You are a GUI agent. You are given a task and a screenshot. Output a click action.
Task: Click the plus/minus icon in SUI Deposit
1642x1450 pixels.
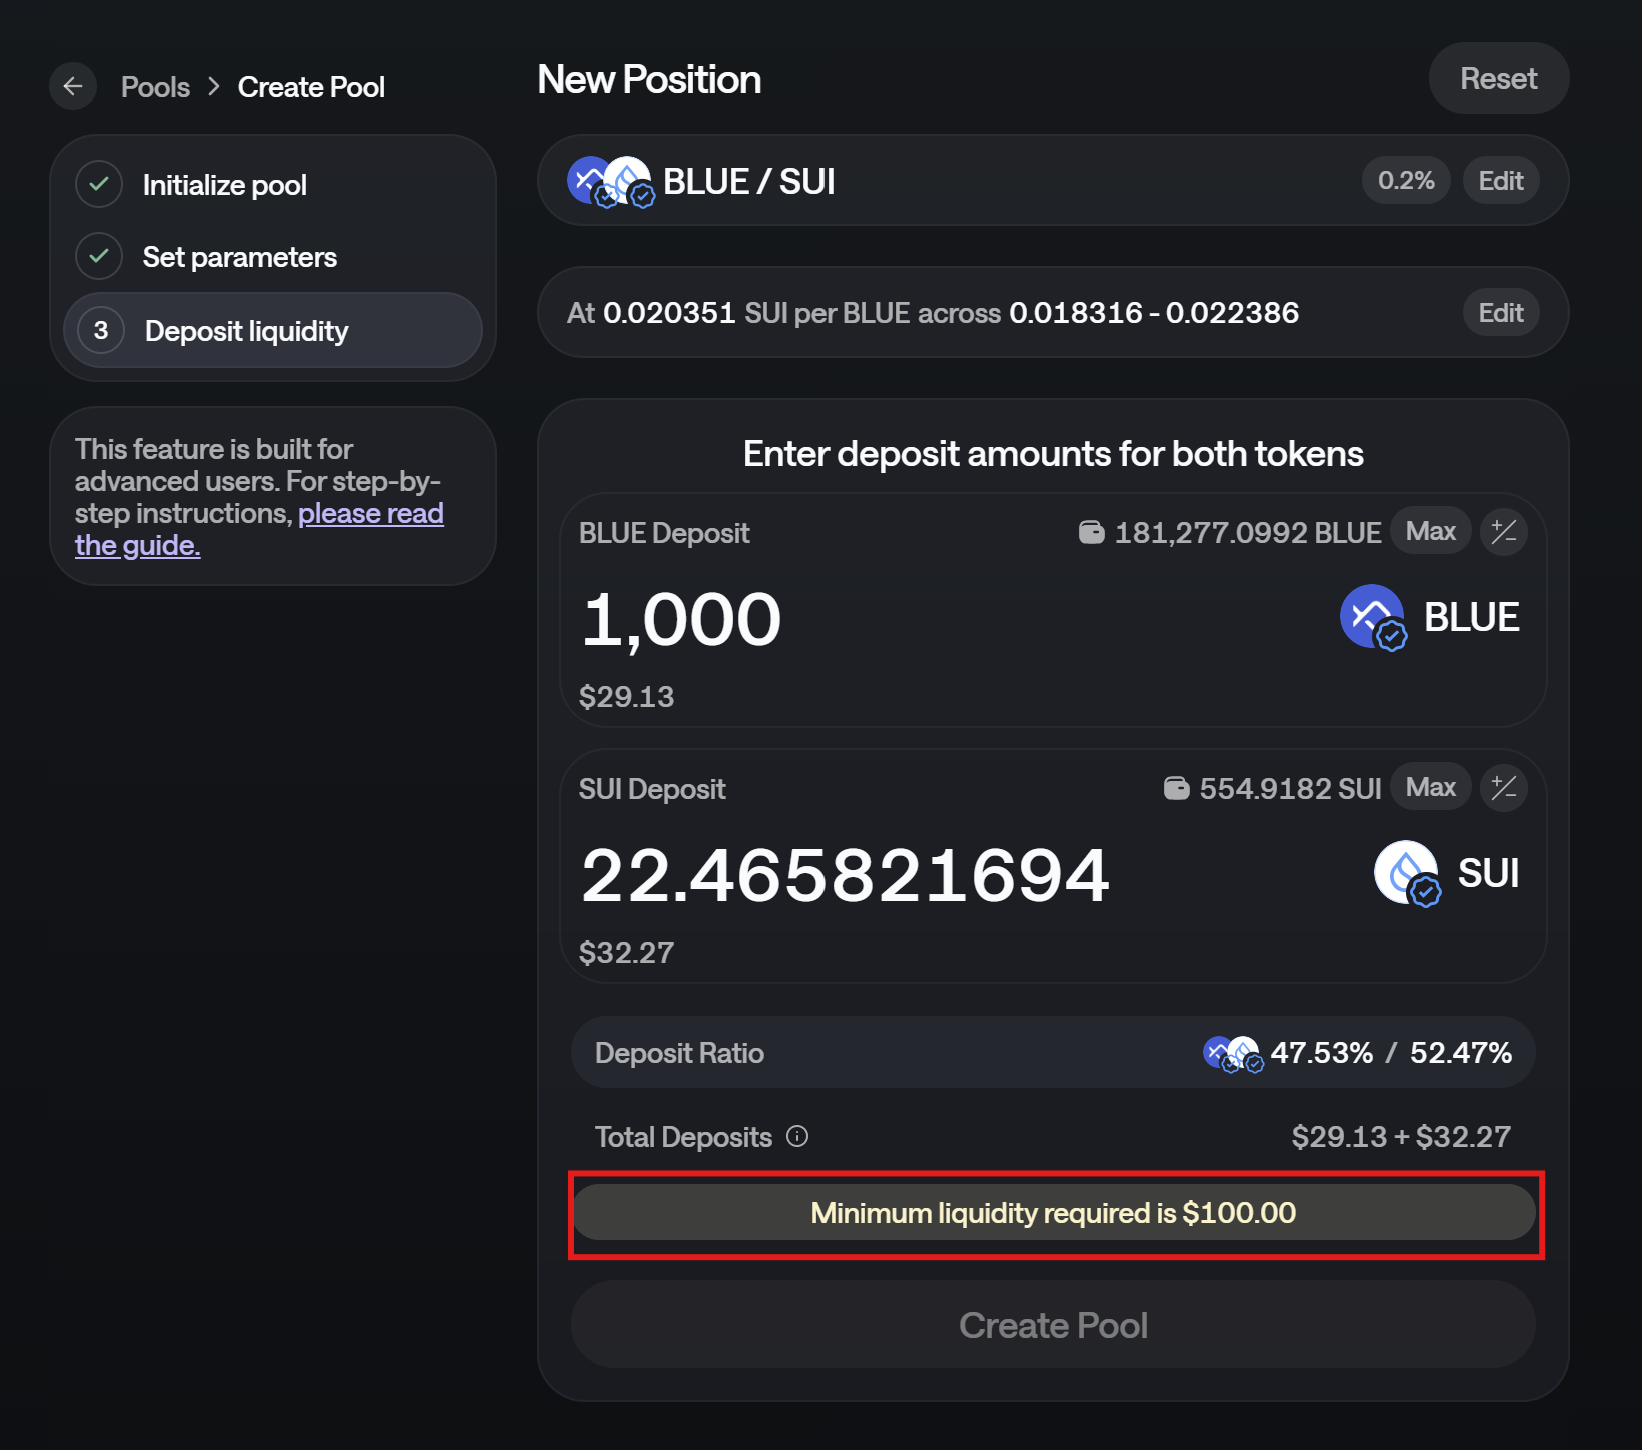pos(1504,788)
